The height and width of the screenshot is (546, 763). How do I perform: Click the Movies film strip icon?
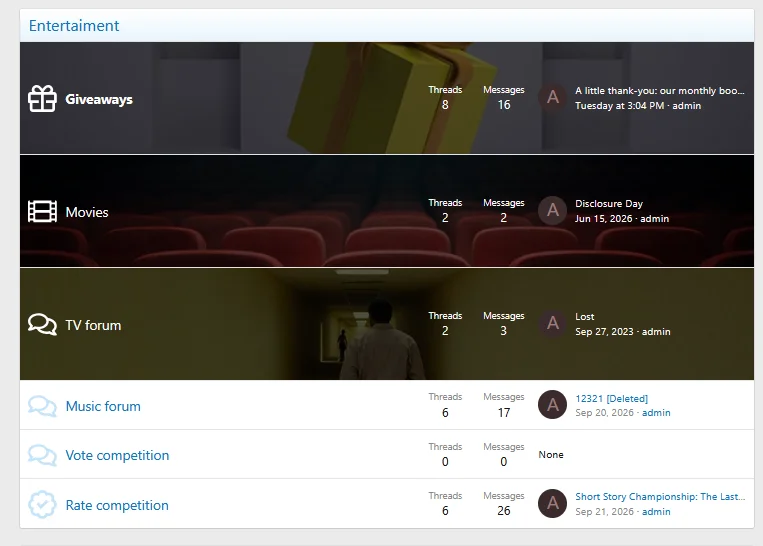click(42, 212)
